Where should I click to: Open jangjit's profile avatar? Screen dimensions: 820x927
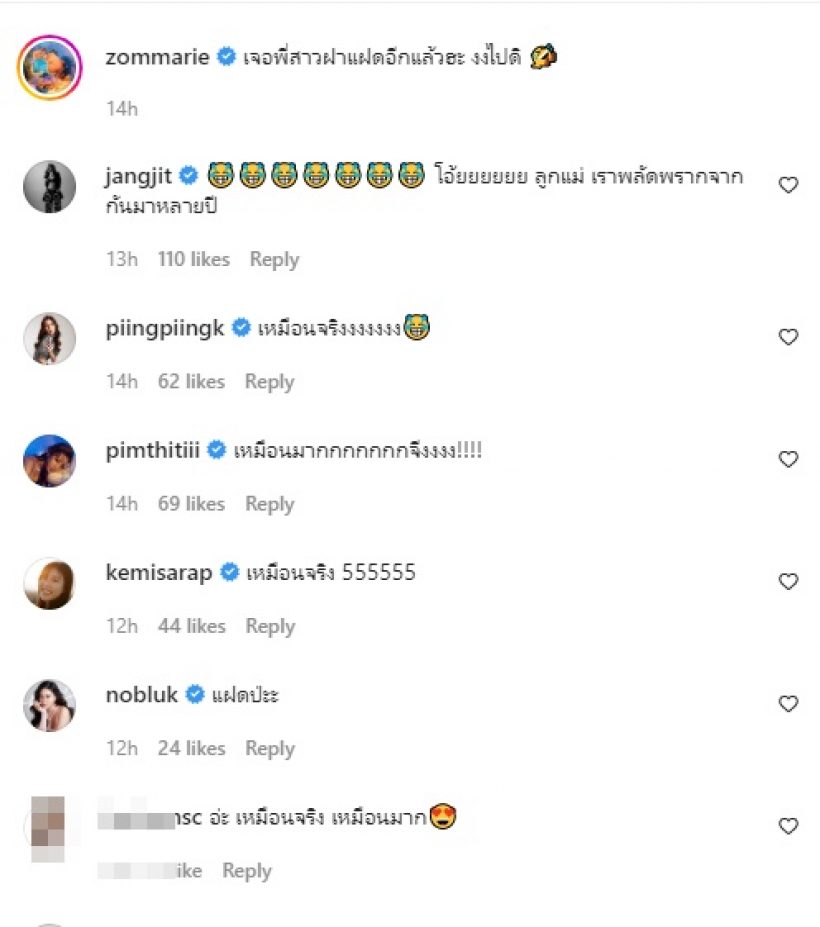point(49,186)
